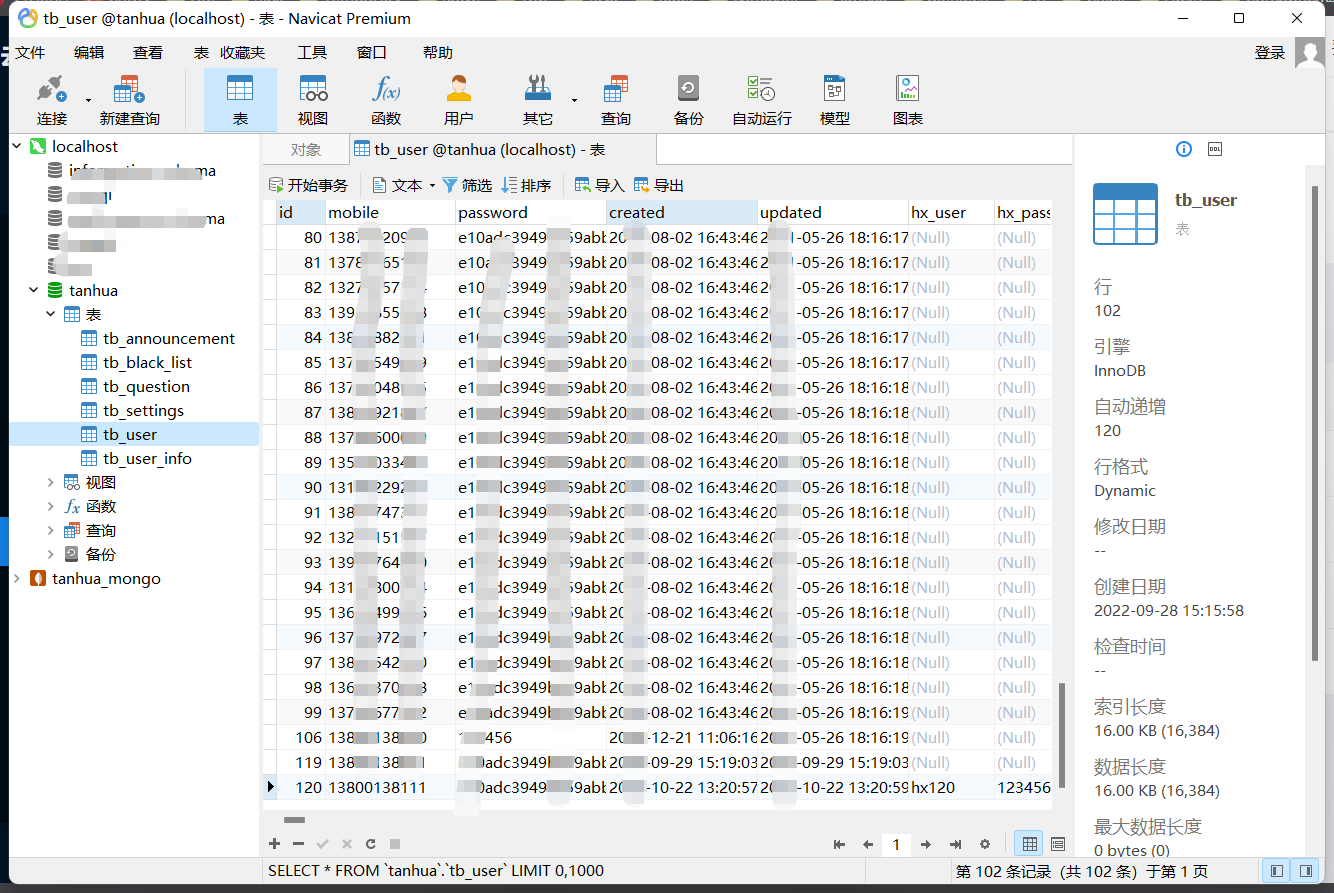Screen dimensions: 1334x893
Task: Click the user avatar next to 登录
Action: (1310, 52)
